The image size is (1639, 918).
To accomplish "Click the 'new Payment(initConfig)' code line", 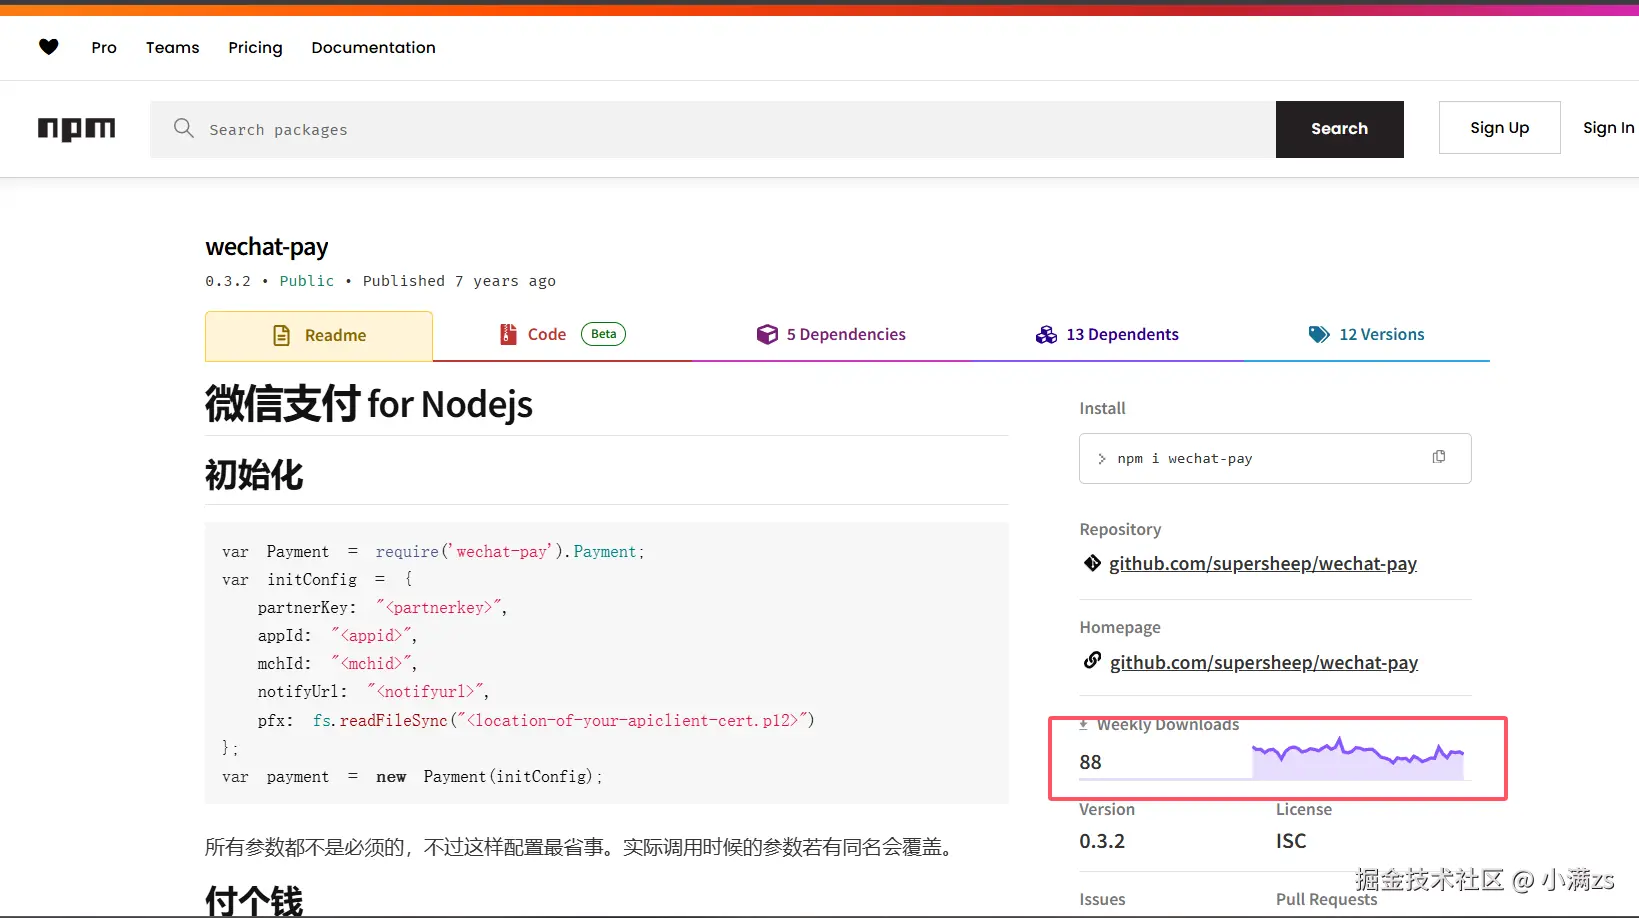I will (412, 777).
